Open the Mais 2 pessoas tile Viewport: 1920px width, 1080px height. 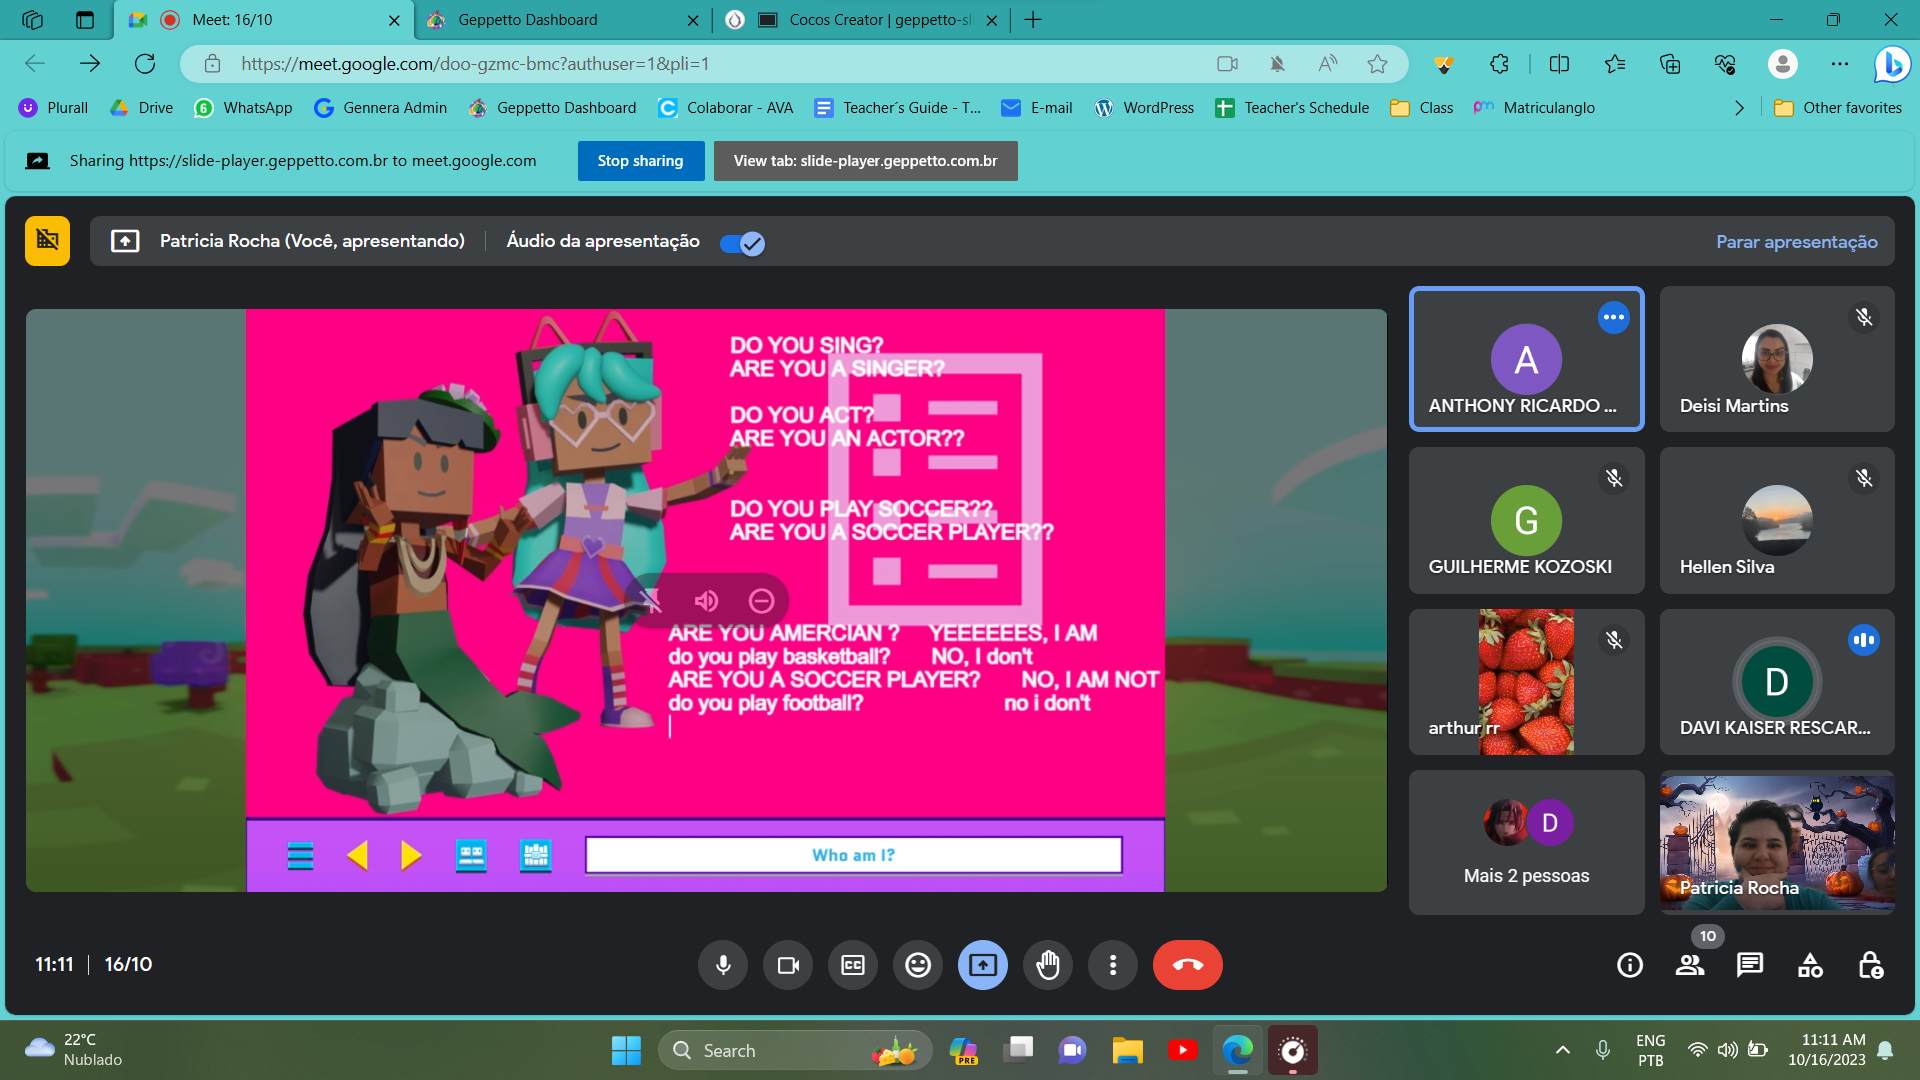tap(1526, 842)
